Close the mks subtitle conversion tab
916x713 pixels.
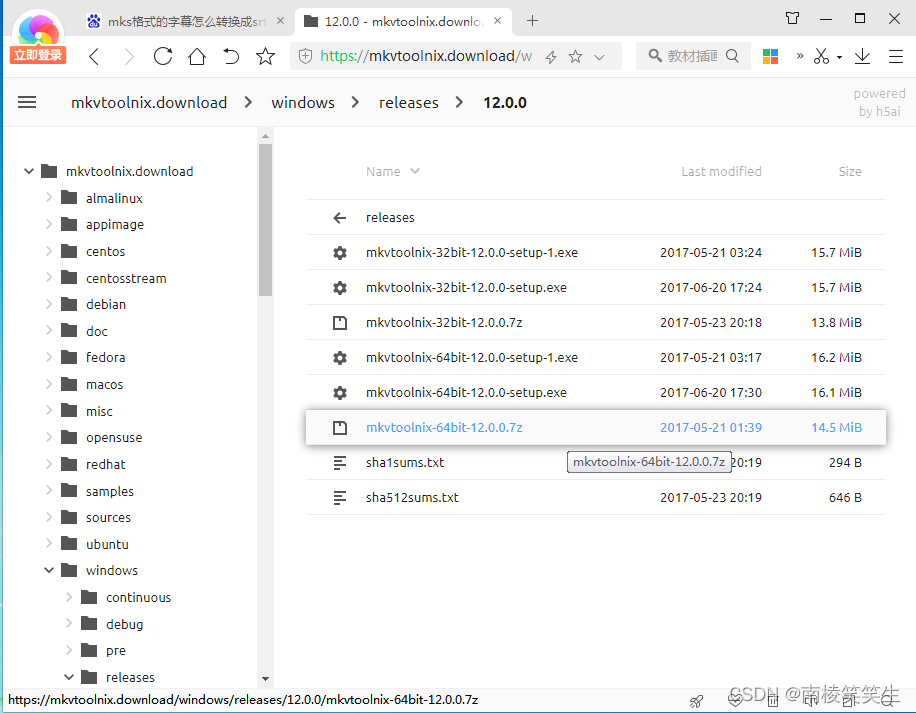click(x=280, y=20)
